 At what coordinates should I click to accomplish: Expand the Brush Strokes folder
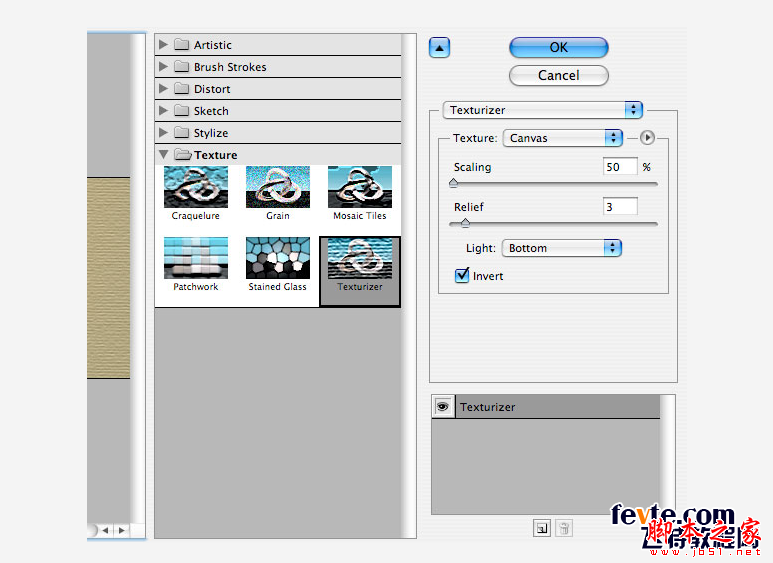pyautogui.click(x=163, y=67)
